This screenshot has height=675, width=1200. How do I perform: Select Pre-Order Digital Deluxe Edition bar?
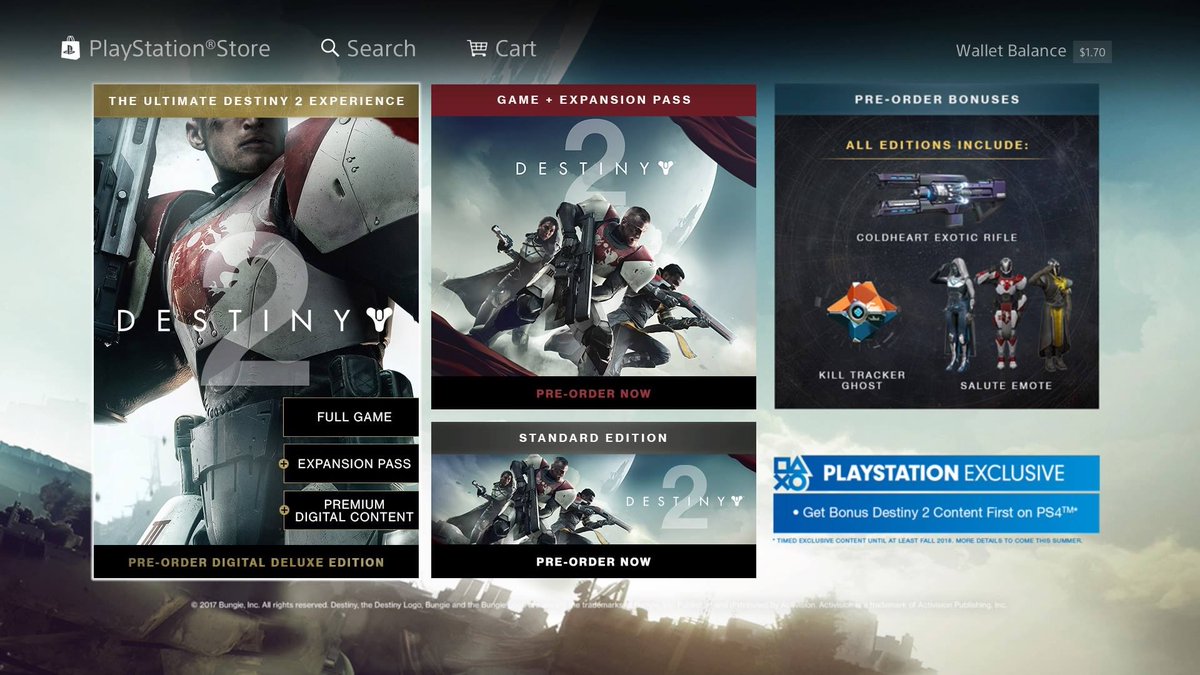point(256,562)
